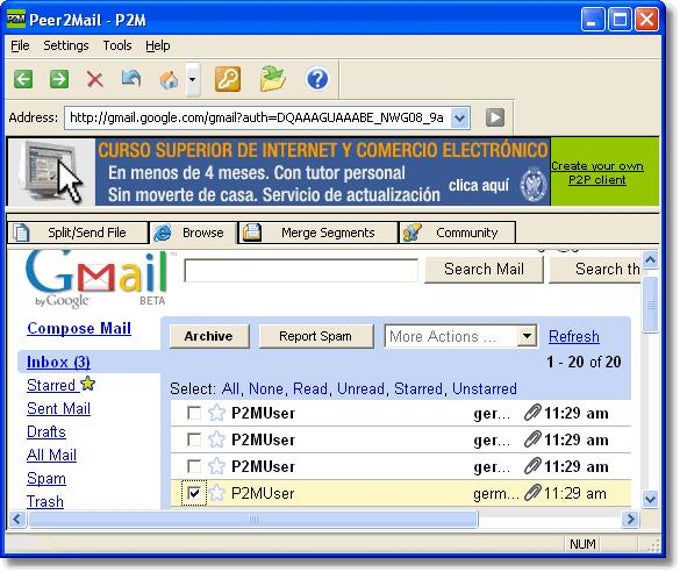Viewport: 680px width, 572px height.
Task: Click the Select None link
Action: (x=266, y=389)
